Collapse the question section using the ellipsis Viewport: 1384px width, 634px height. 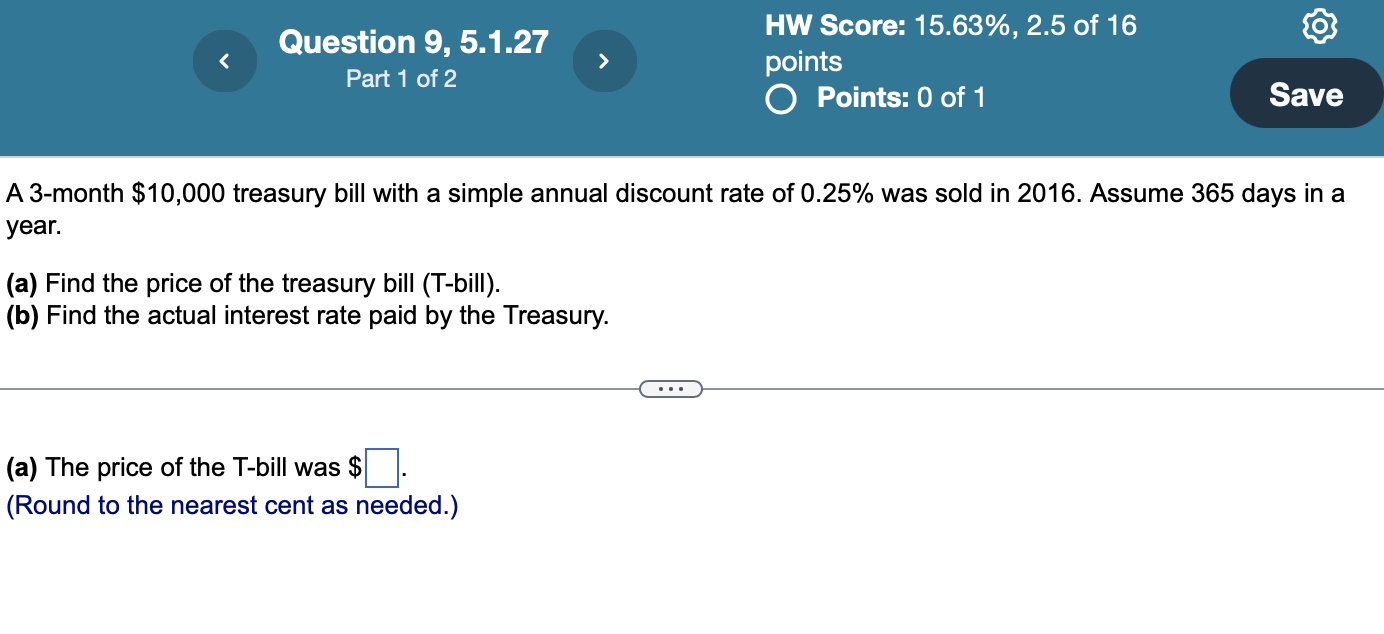click(670, 387)
